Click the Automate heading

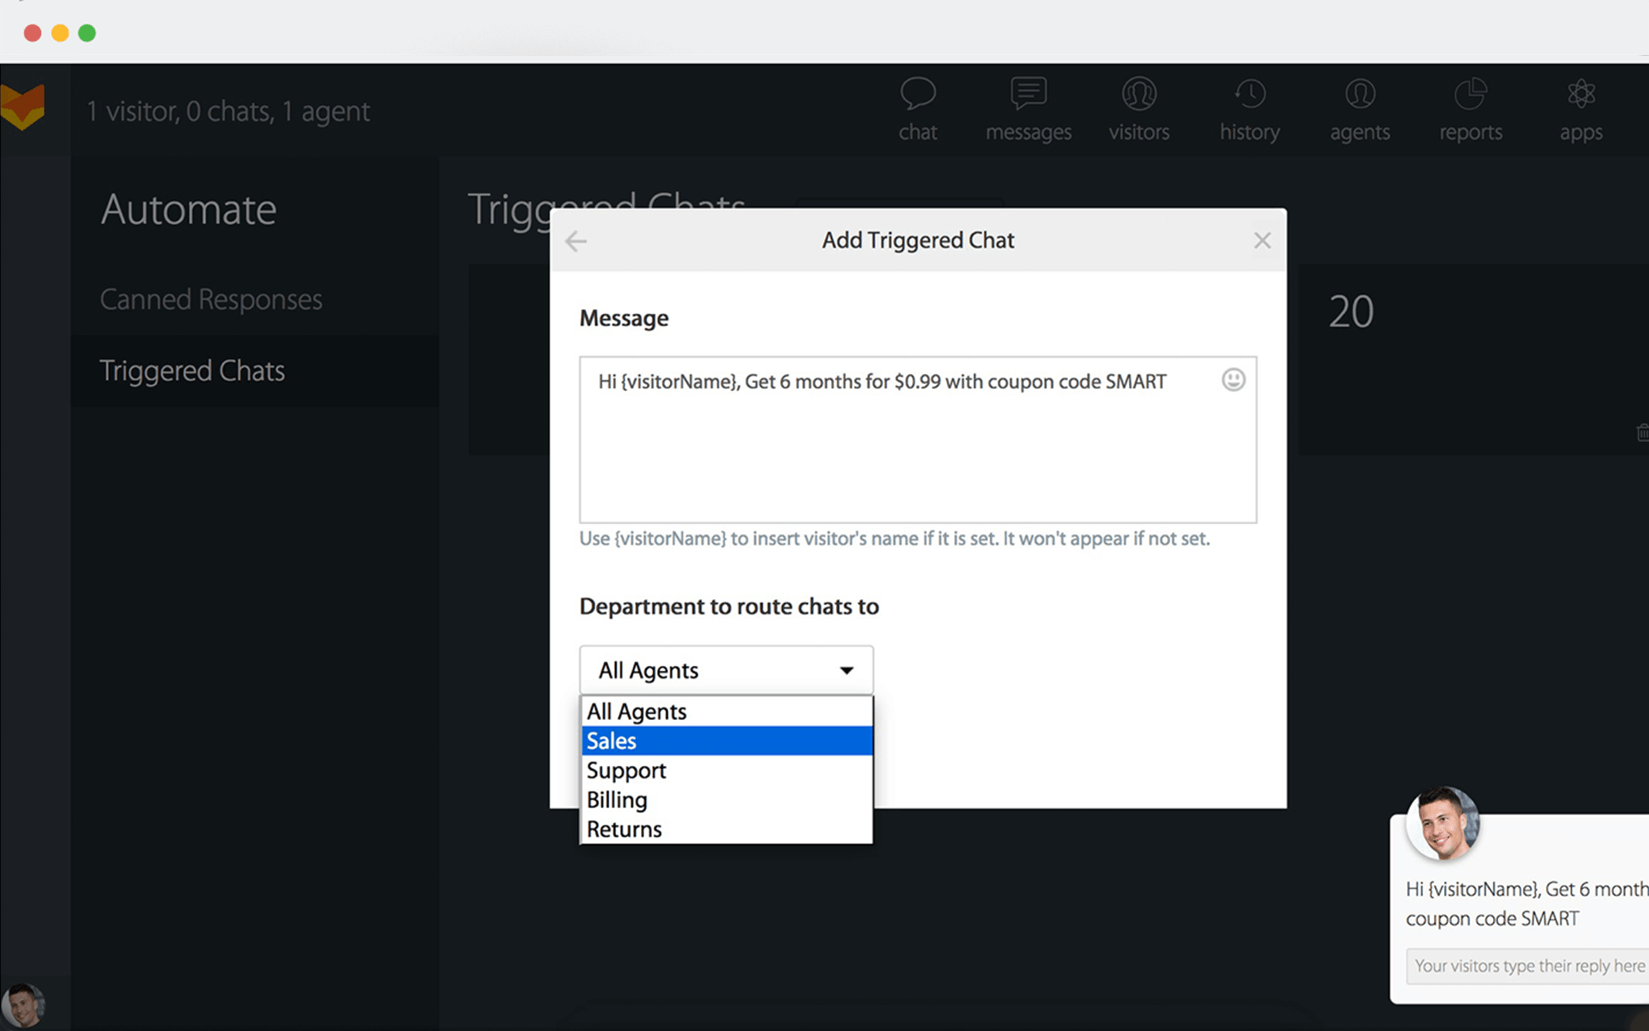[x=188, y=209]
